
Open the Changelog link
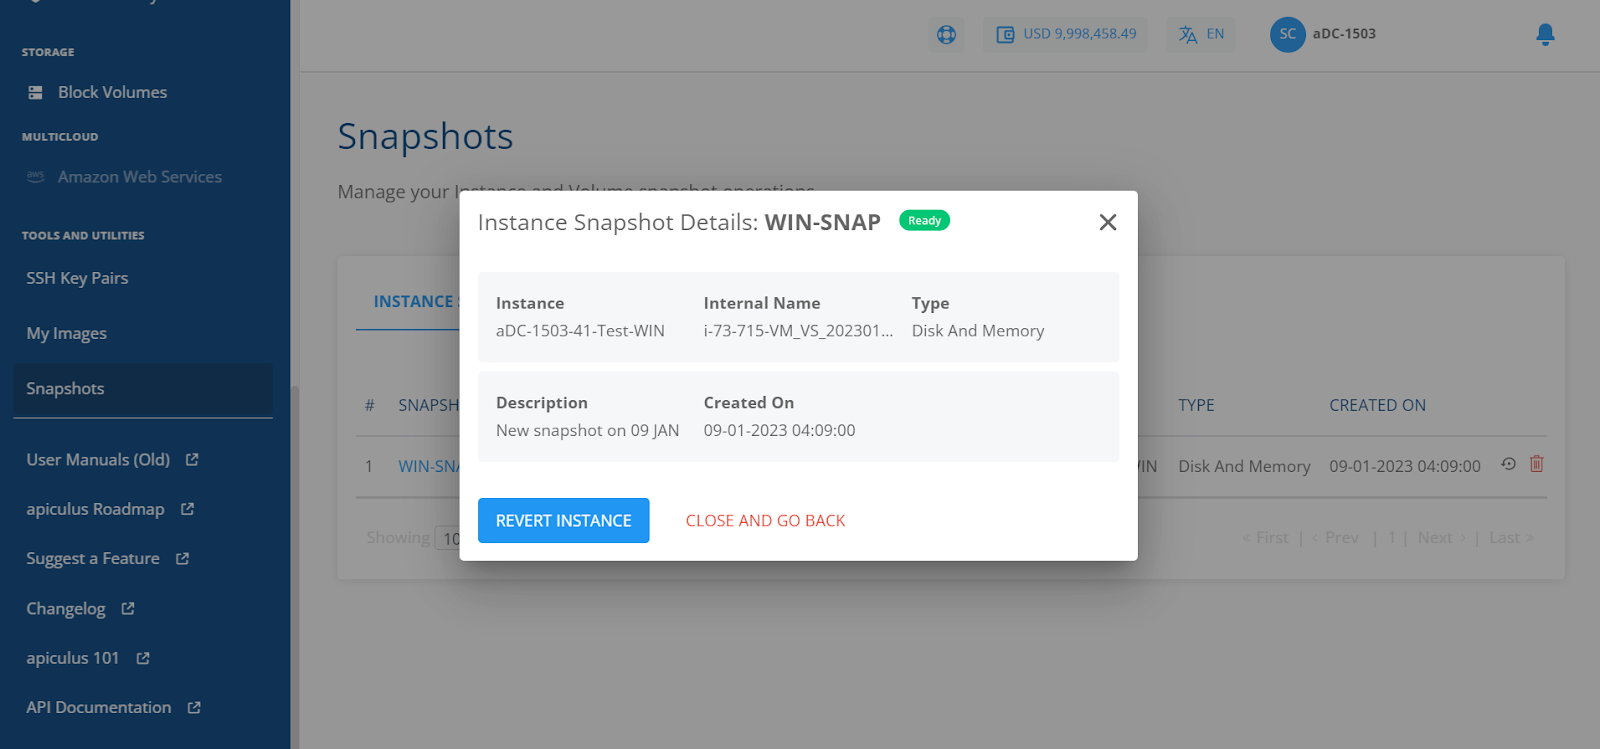[65, 609]
